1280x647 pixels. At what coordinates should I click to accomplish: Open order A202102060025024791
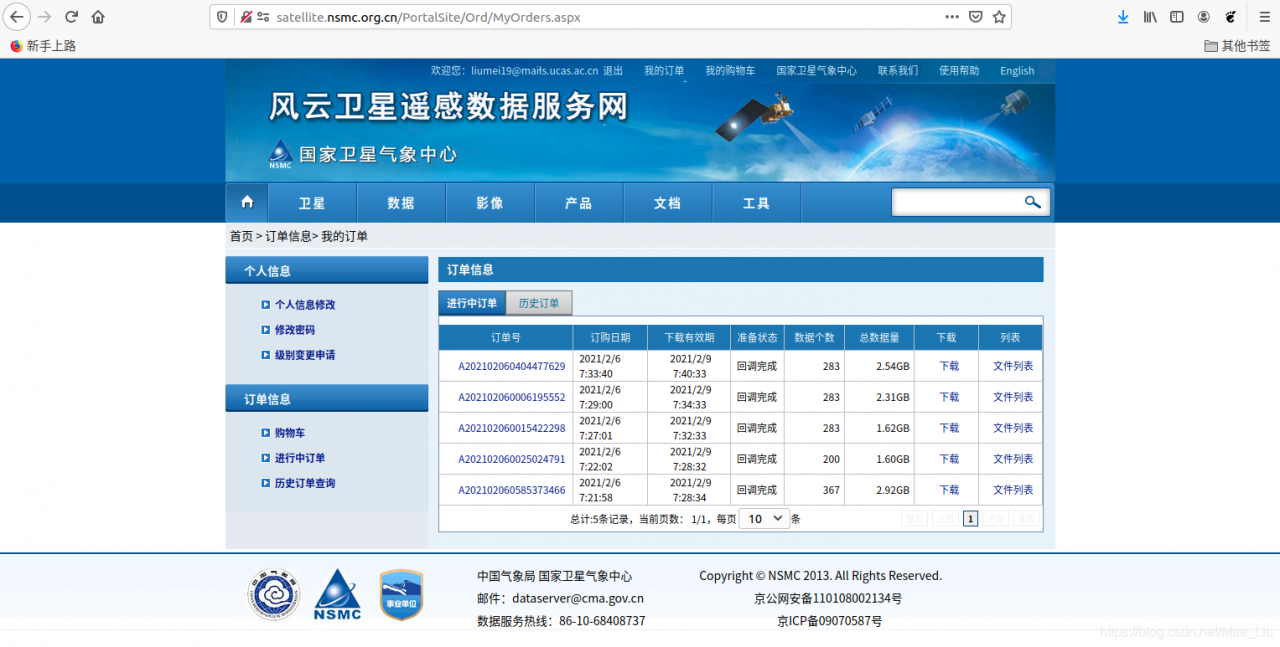point(512,459)
